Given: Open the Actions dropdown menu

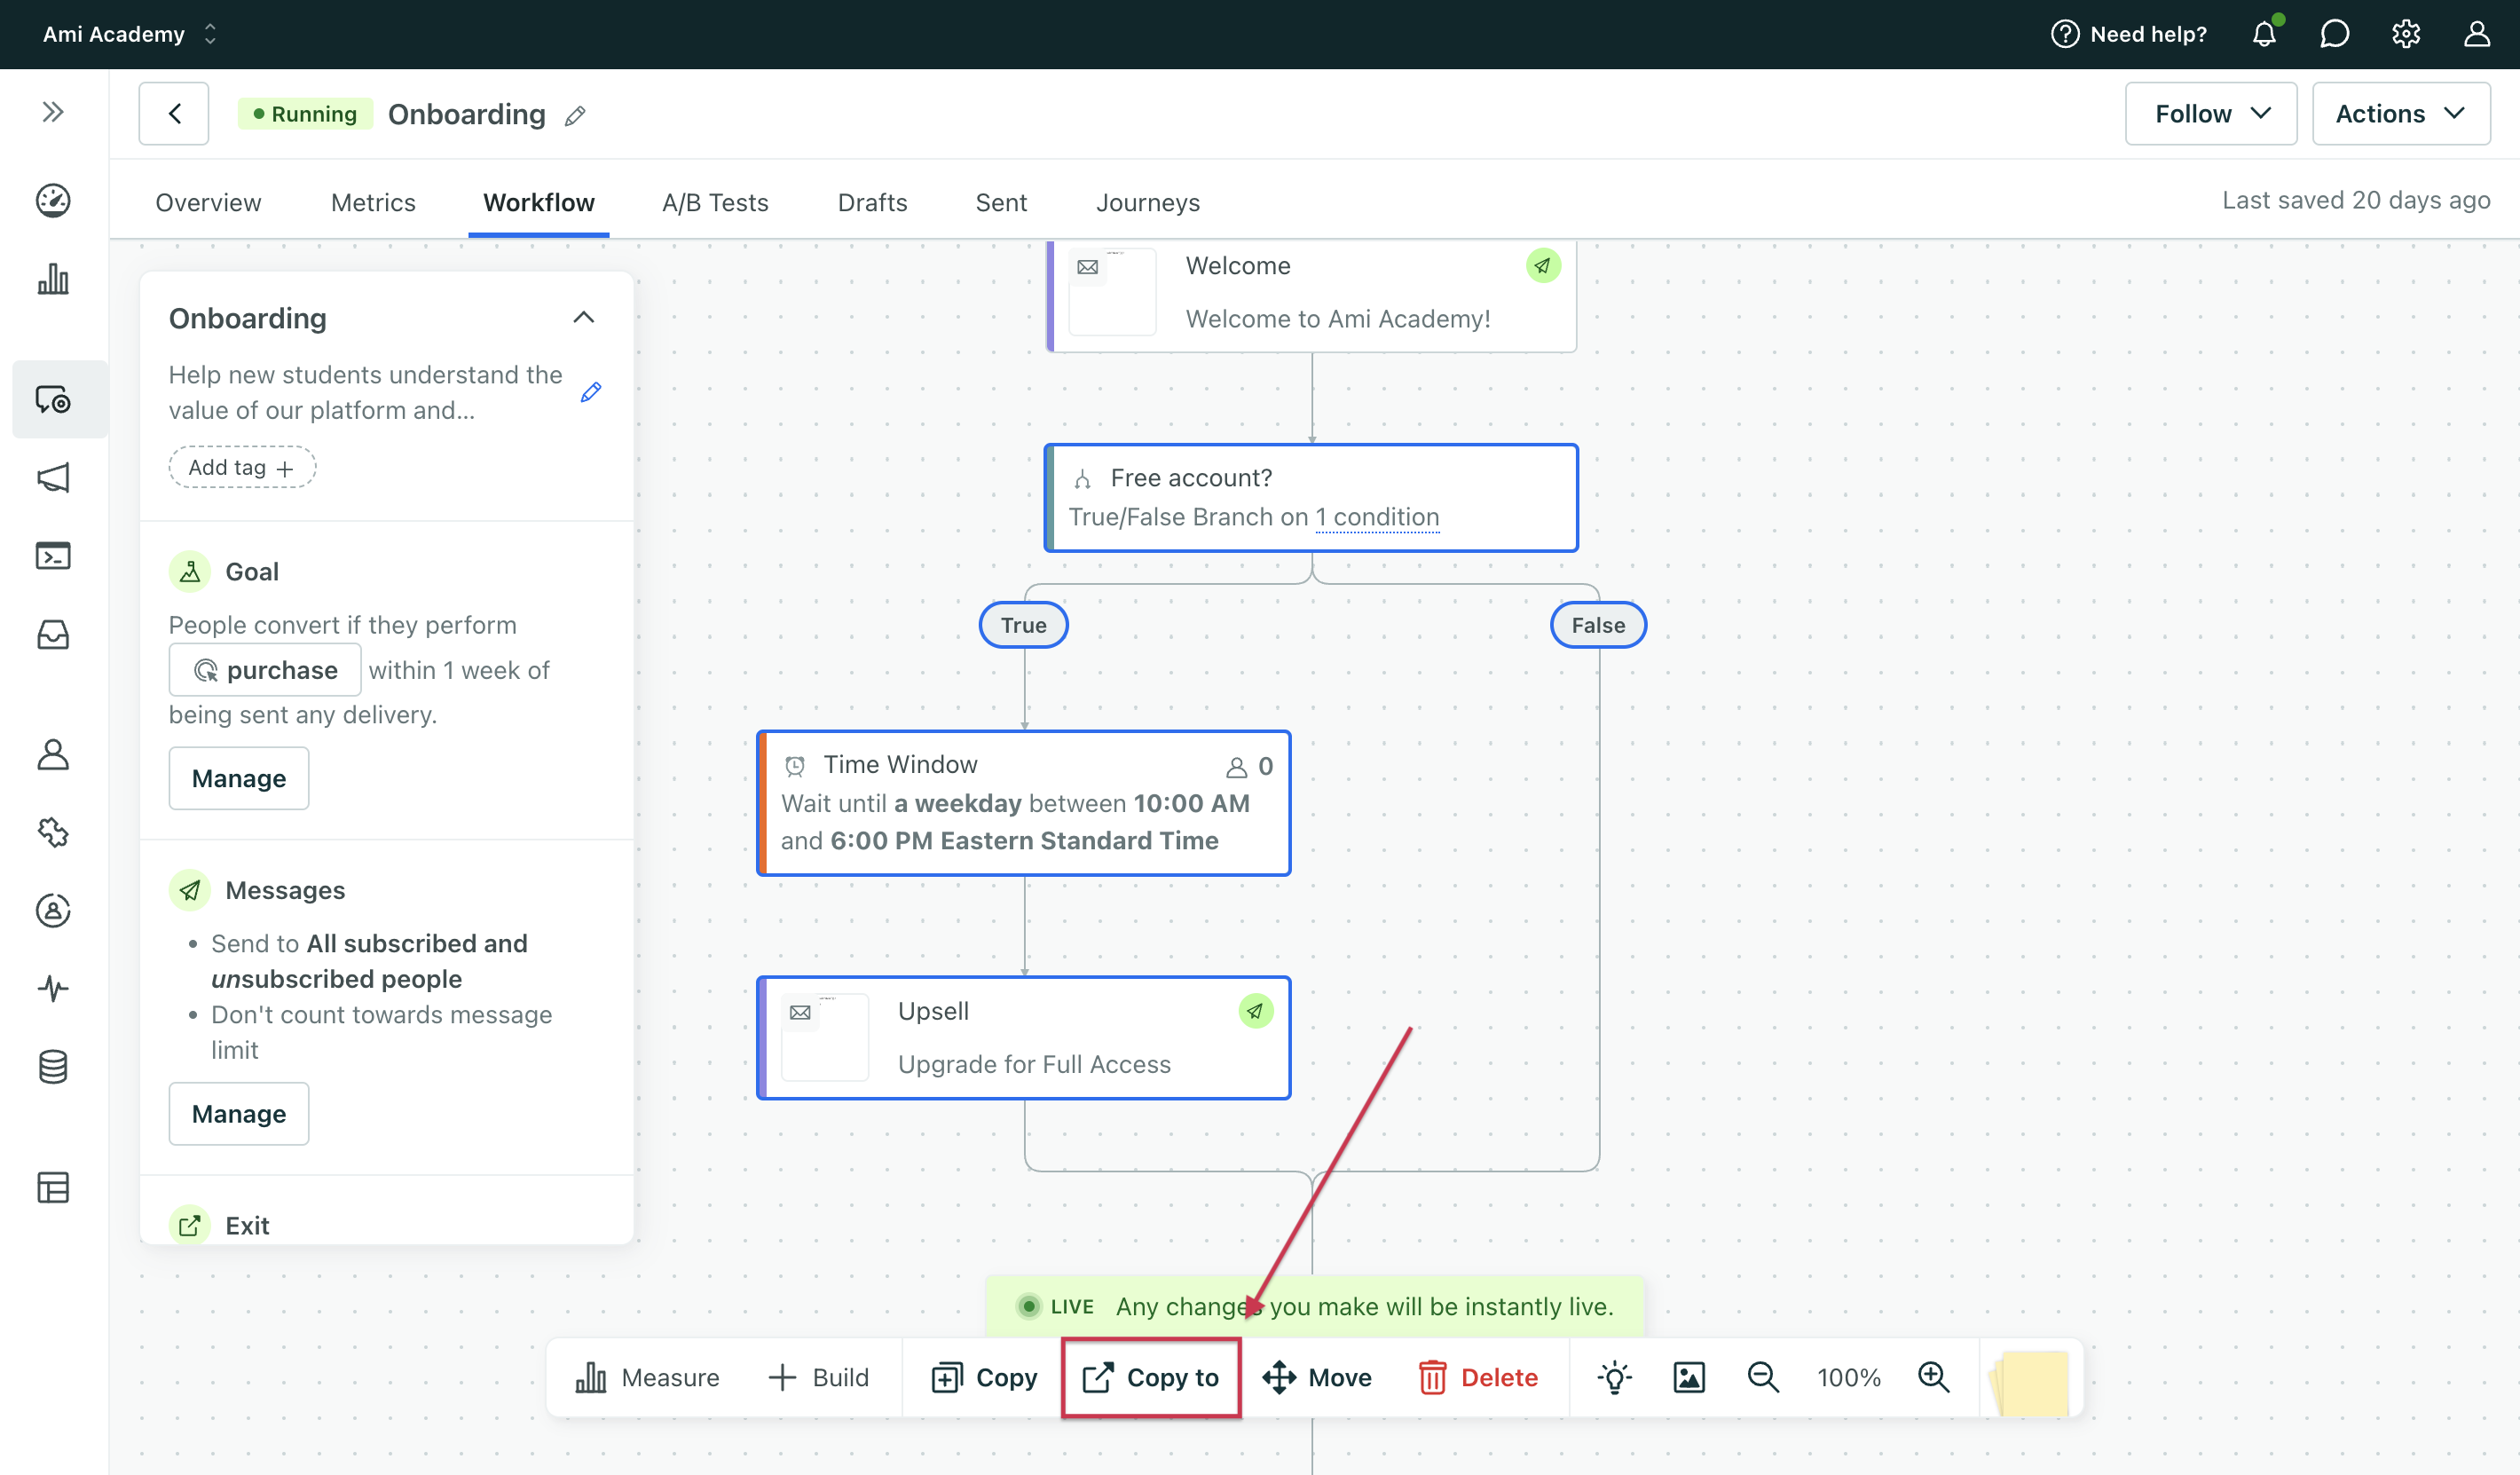Looking at the screenshot, I should click(2400, 114).
